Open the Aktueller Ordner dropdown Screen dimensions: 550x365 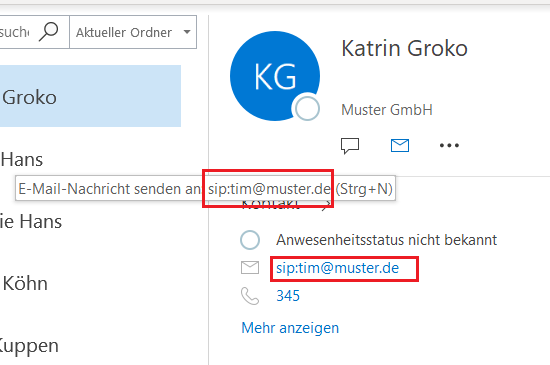(x=133, y=32)
